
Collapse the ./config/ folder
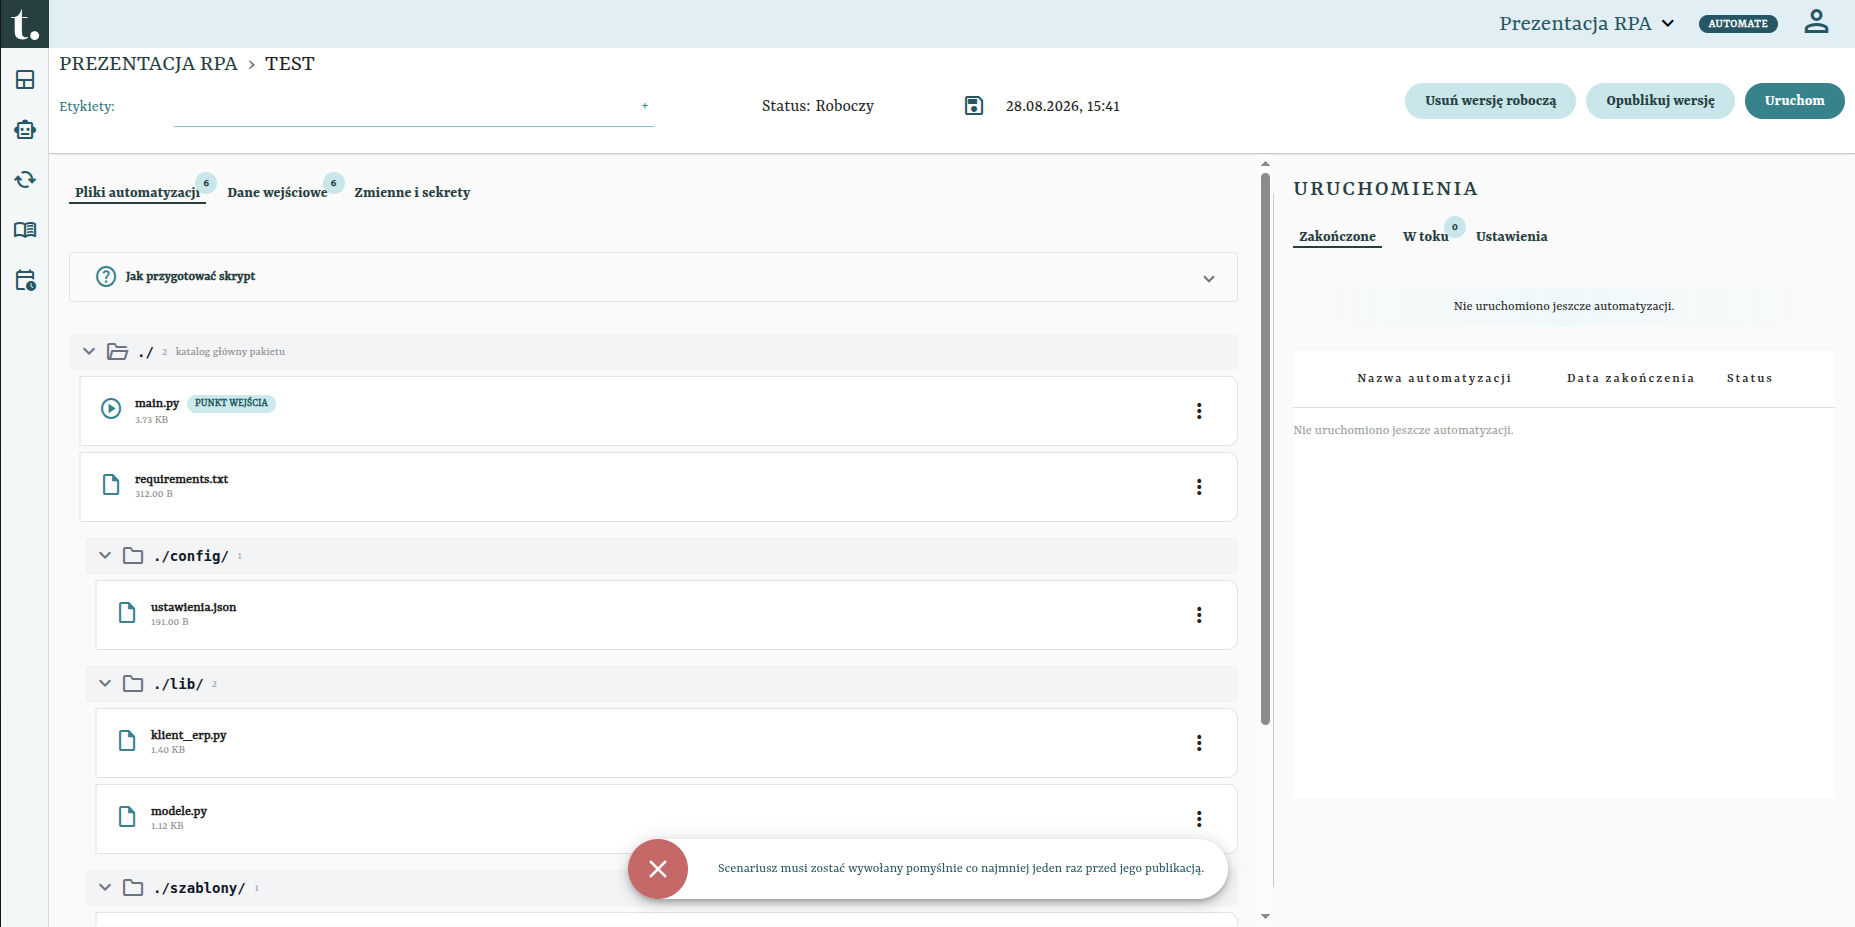coord(105,556)
